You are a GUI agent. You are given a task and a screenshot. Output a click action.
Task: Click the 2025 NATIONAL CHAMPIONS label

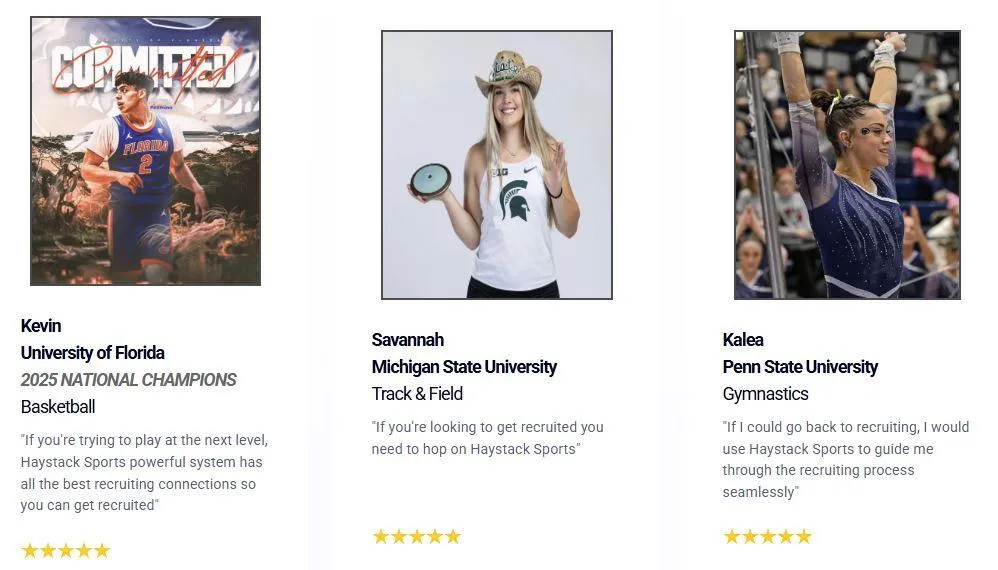pyautogui.click(x=128, y=380)
